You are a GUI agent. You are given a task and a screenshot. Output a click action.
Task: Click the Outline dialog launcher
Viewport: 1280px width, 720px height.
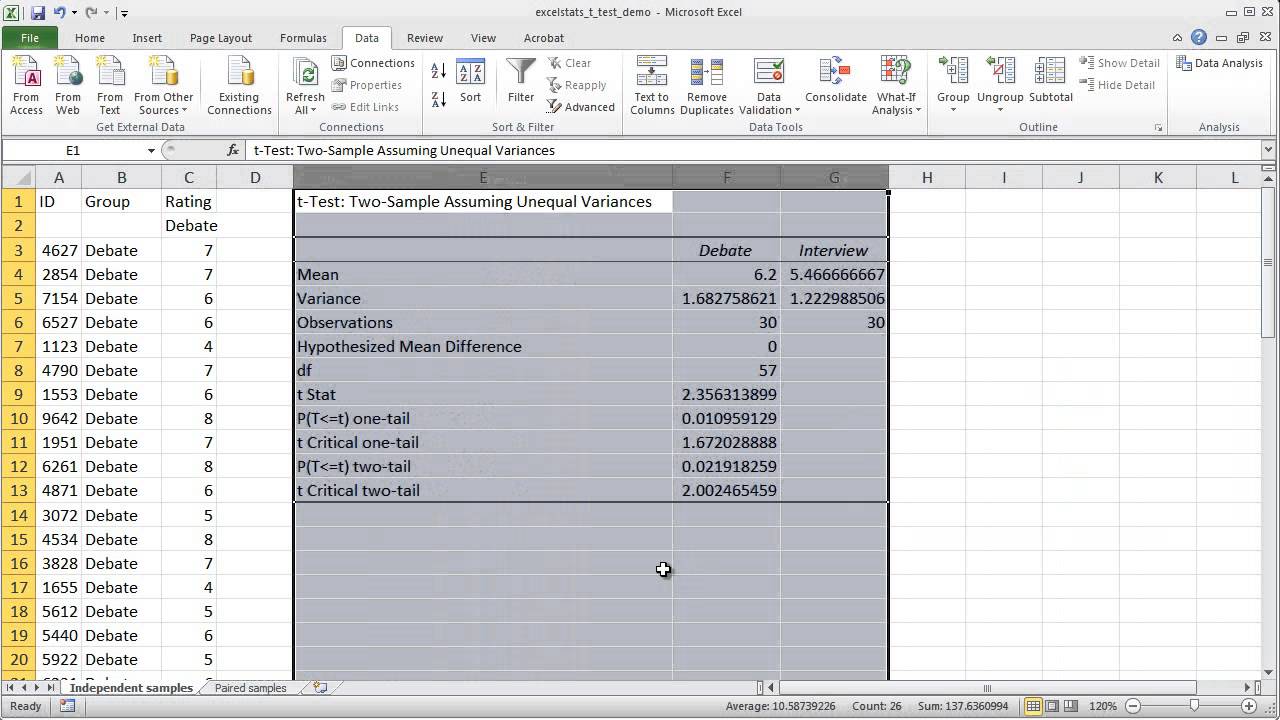pyautogui.click(x=1159, y=128)
